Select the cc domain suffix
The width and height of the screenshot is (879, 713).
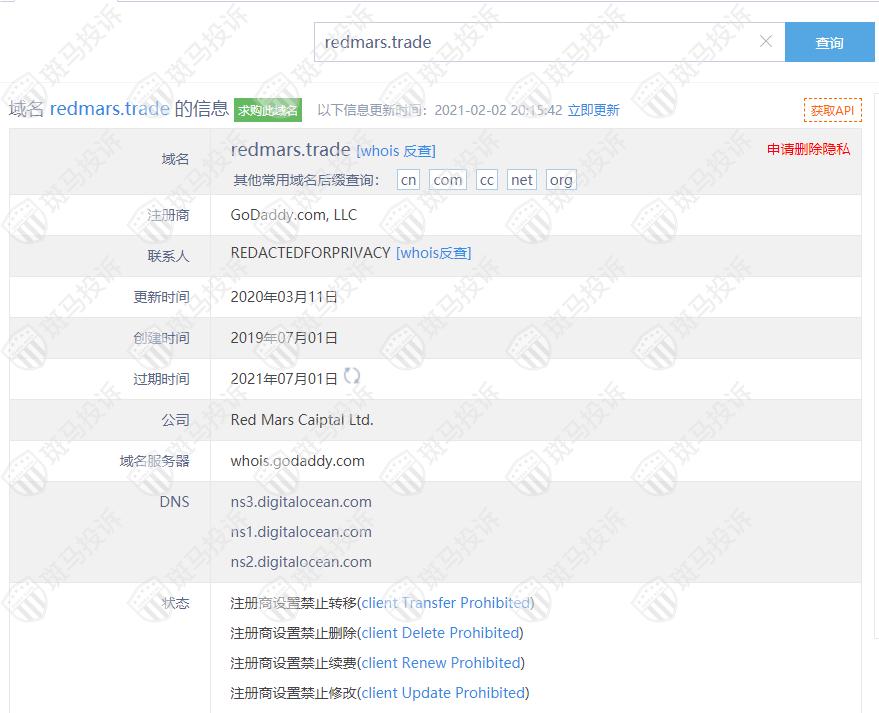tap(486, 180)
